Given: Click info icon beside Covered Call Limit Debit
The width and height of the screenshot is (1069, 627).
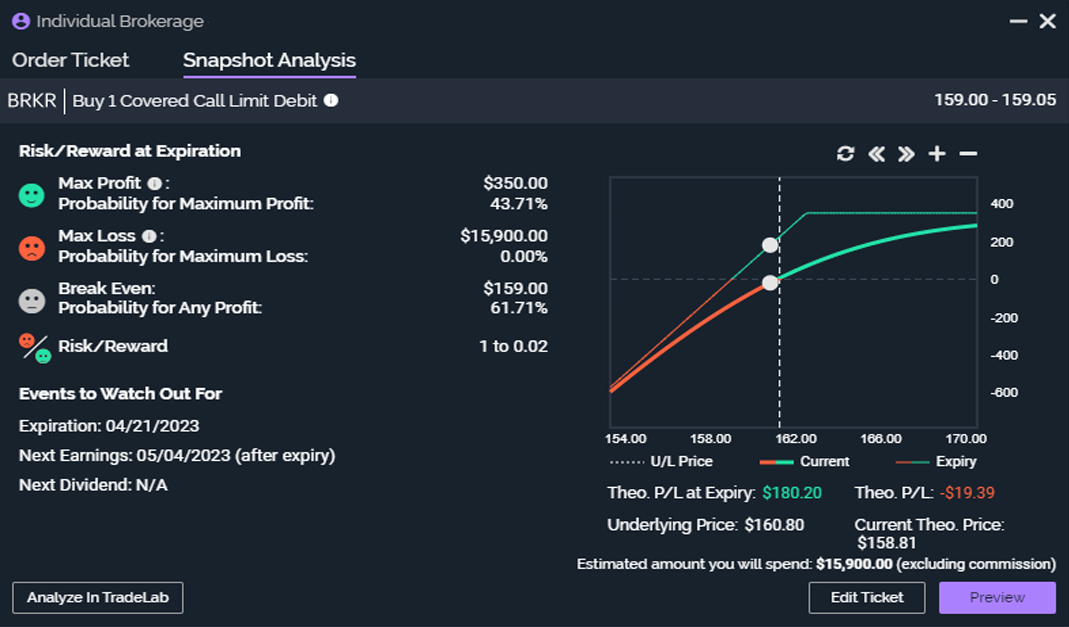Looking at the screenshot, I should (331, 101).
